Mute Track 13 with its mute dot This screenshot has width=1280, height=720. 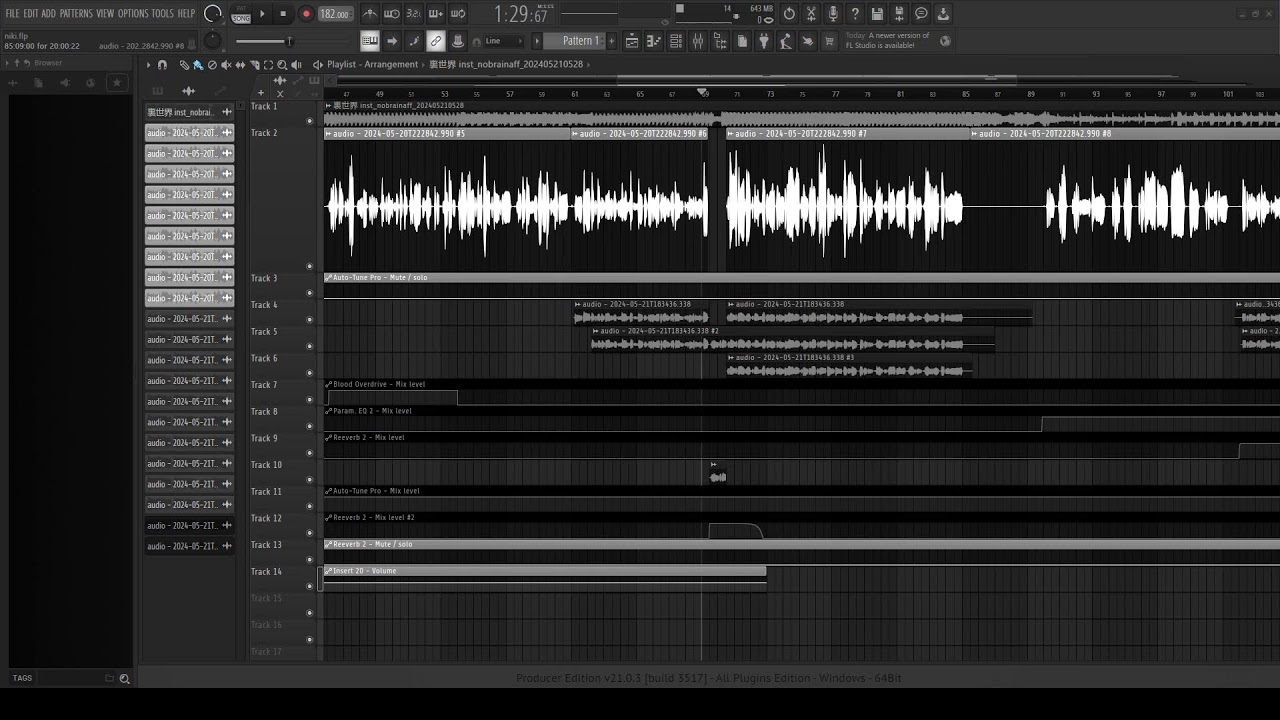coord(309,560)
